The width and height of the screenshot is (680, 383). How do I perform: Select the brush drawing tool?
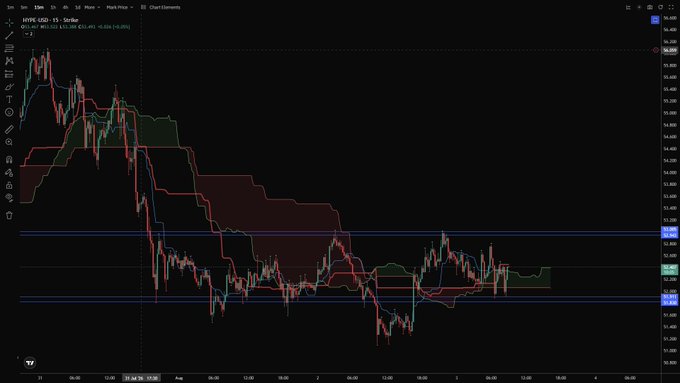point(9,87)
